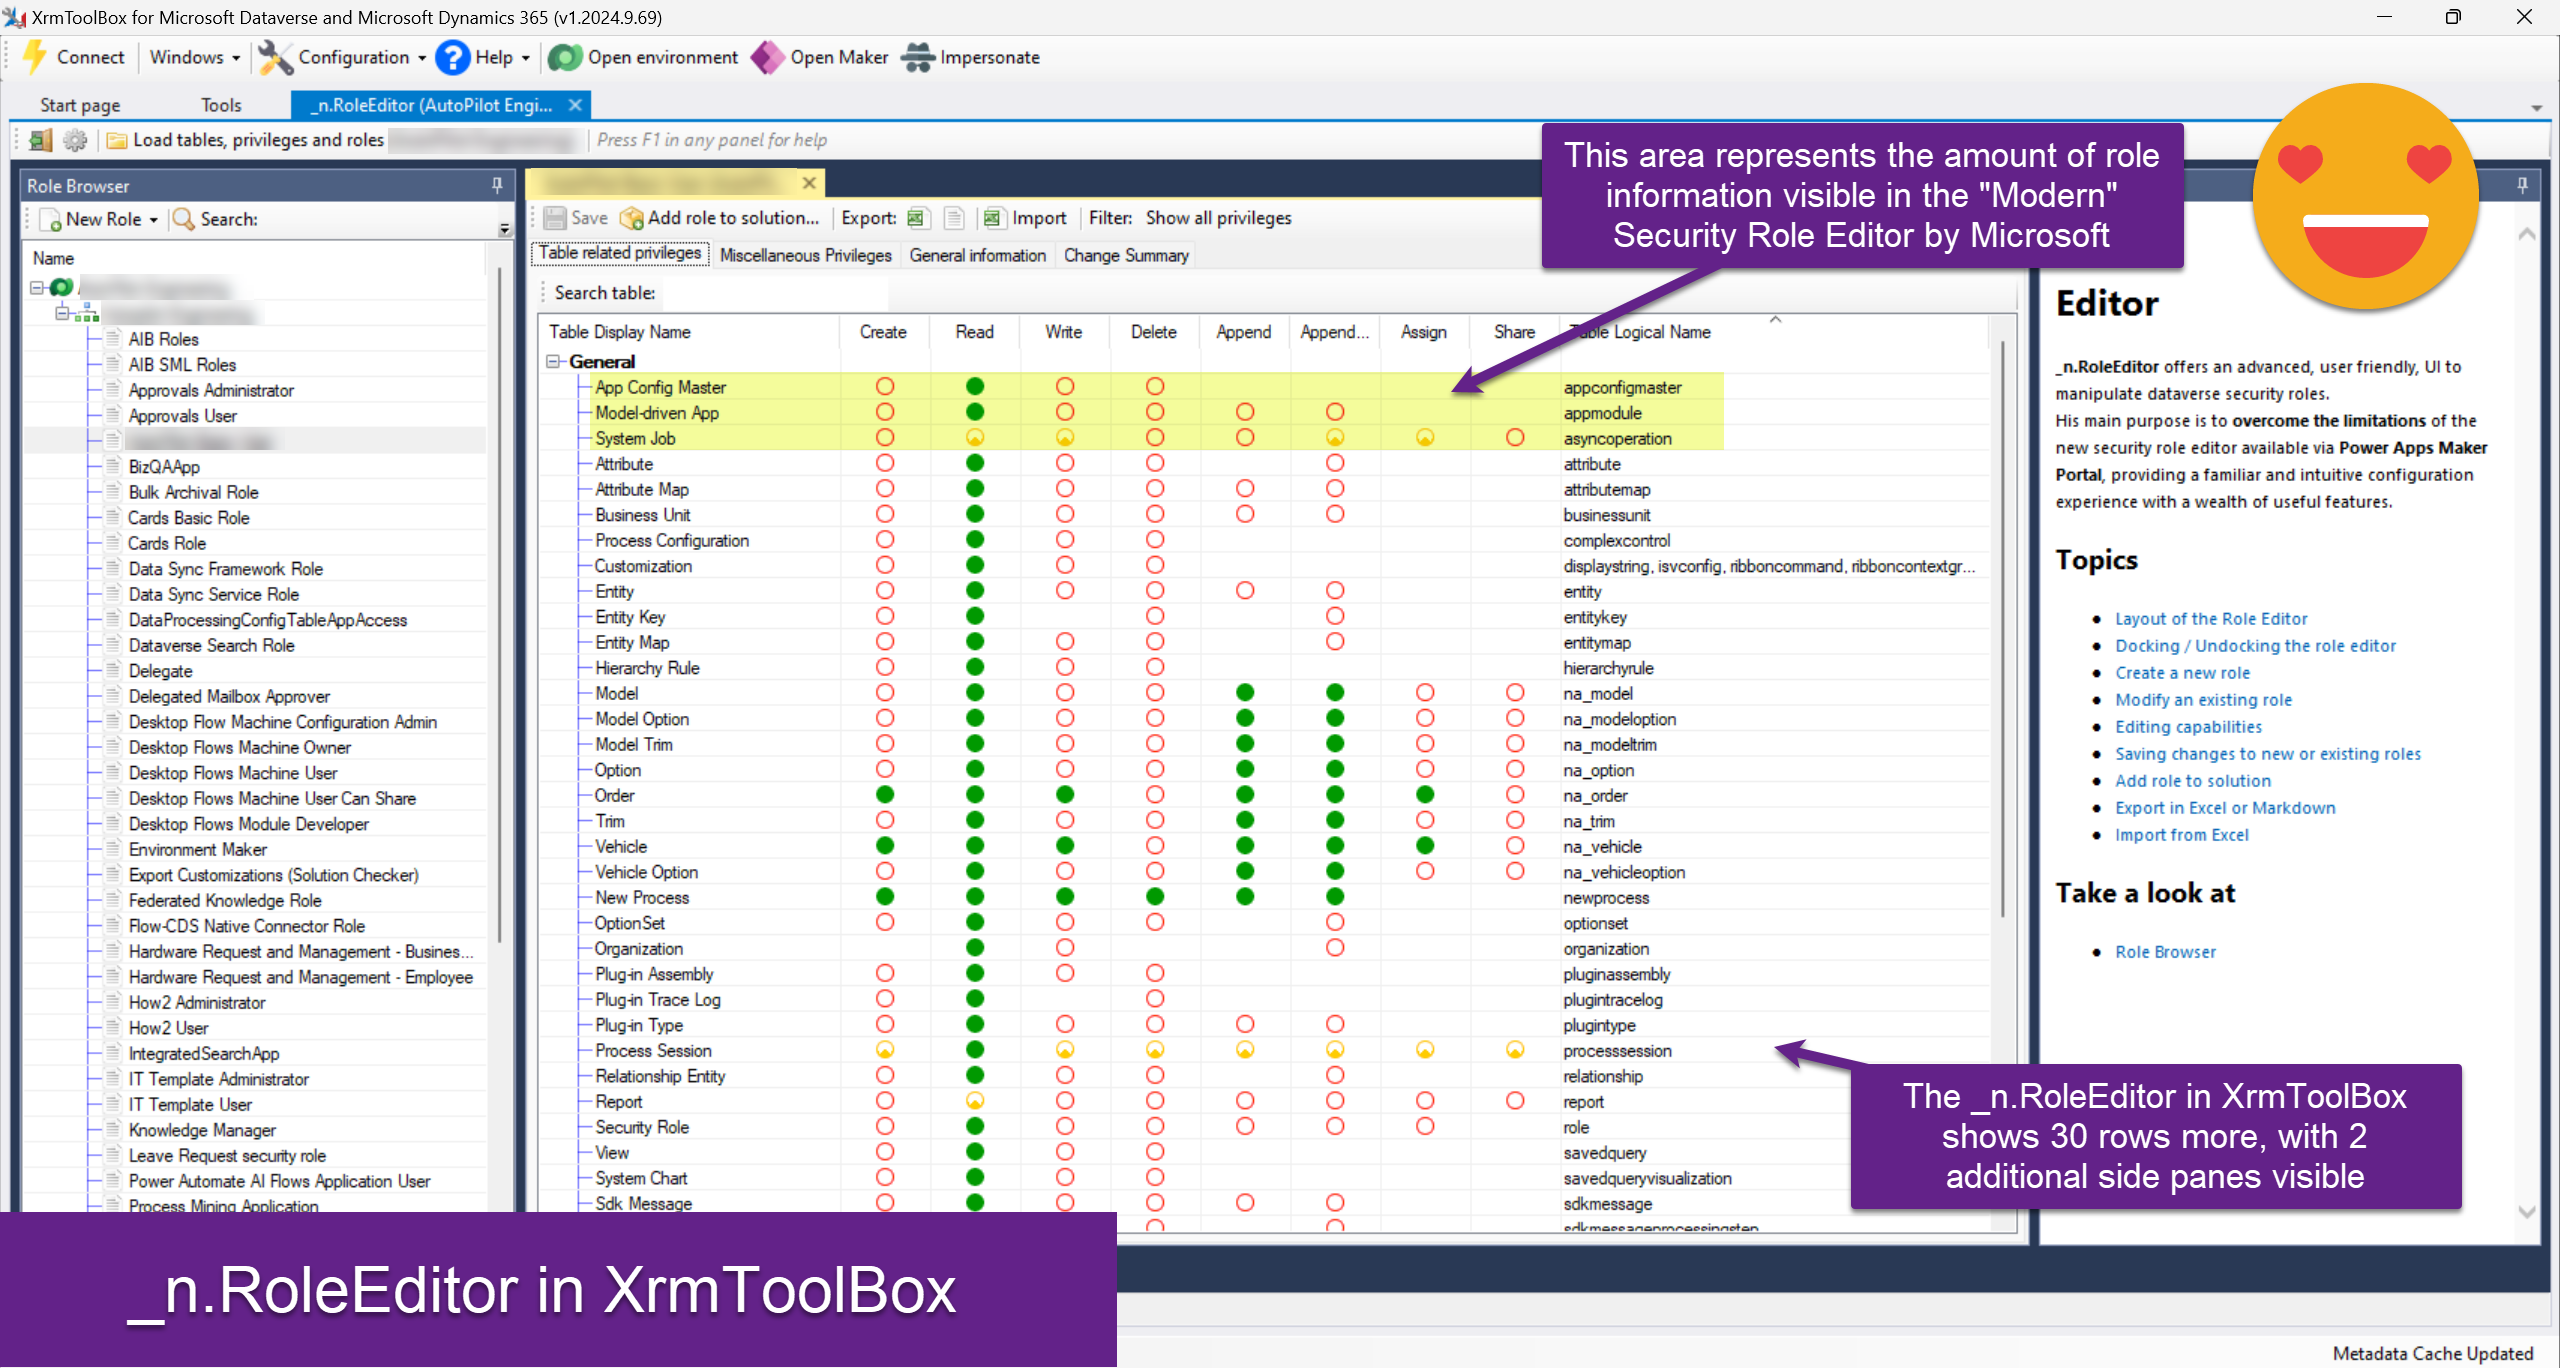
Task: Switch to the Tools tab
Action: (221, 105)
